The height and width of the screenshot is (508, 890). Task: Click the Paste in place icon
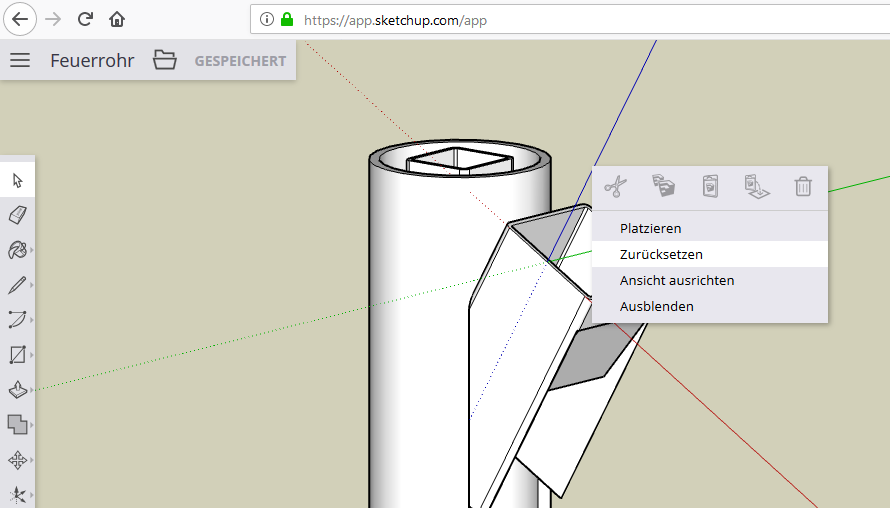(x=756, y=186)
